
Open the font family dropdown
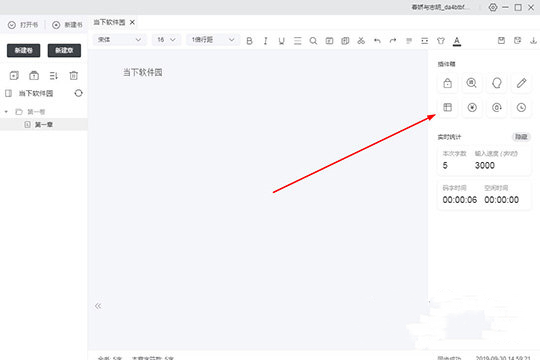pos(120,40)
